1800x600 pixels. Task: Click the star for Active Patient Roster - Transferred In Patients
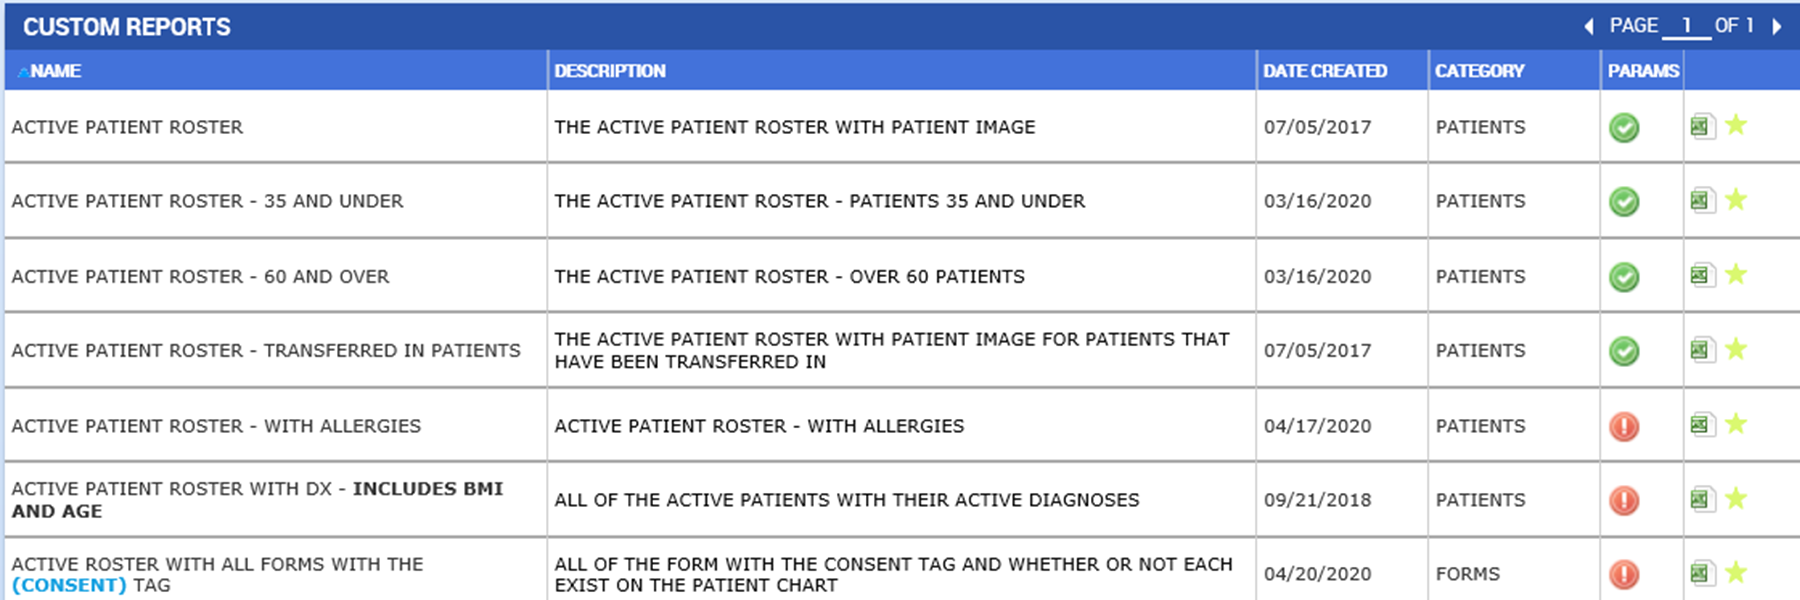coord(1736,349)
